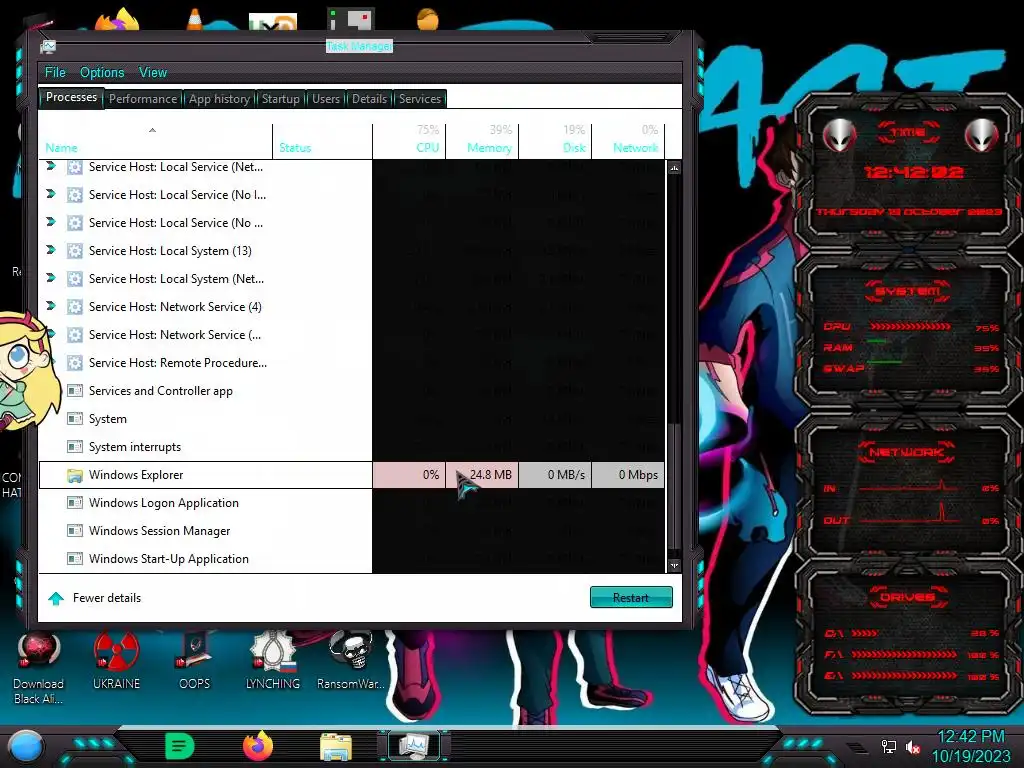
Task: Switch to the App history tab
Action: click(x=219, y=99)
